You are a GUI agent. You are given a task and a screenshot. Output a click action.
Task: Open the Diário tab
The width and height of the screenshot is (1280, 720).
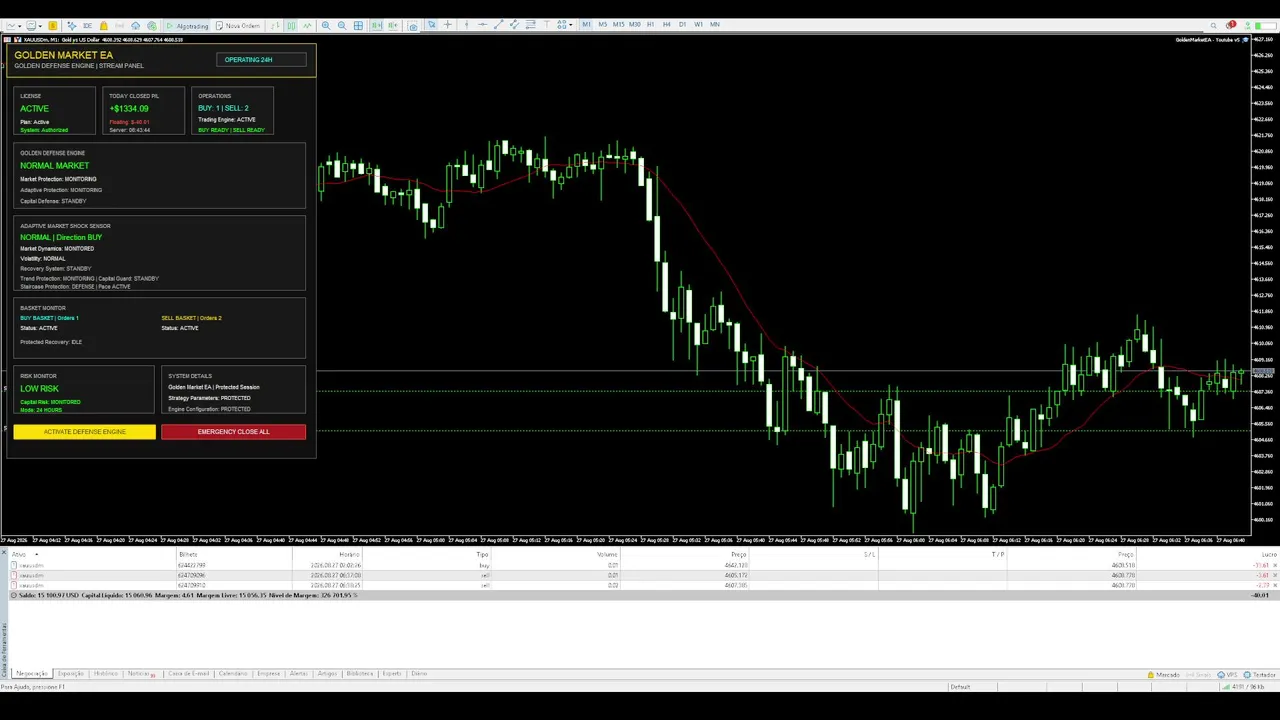click(419, 674)
